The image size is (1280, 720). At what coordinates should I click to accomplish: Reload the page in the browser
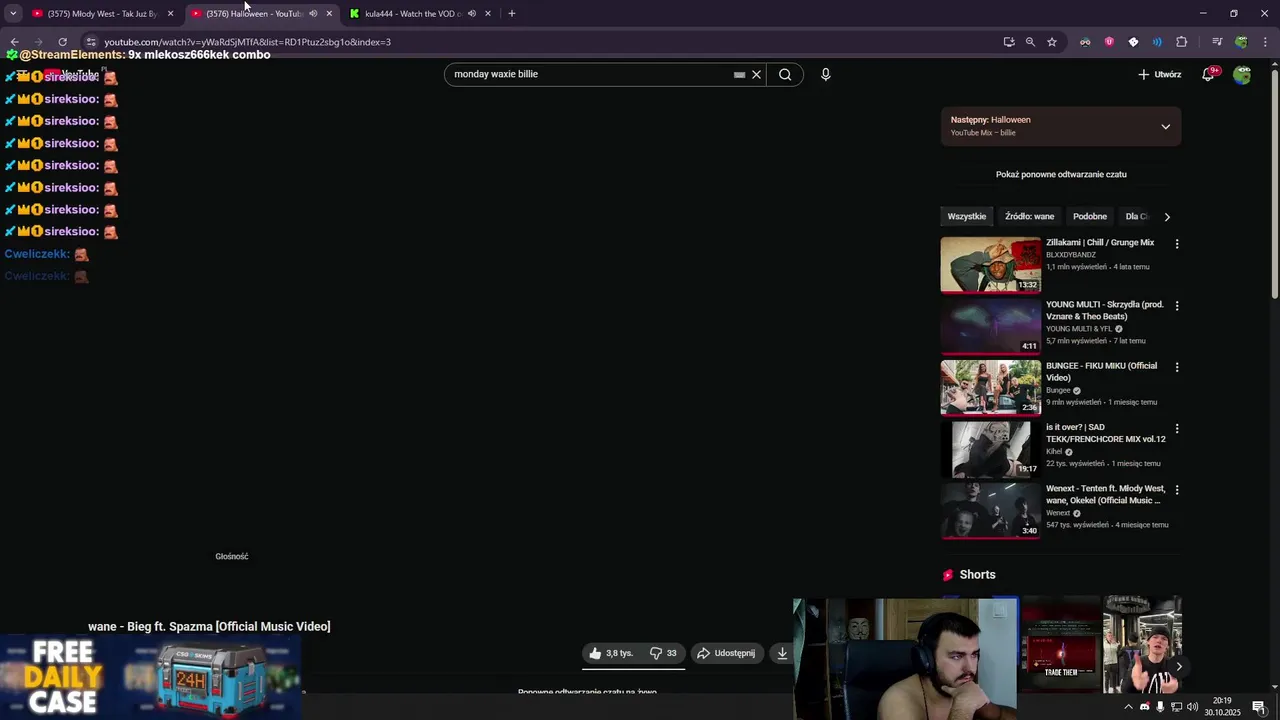(x=62, y=42)
